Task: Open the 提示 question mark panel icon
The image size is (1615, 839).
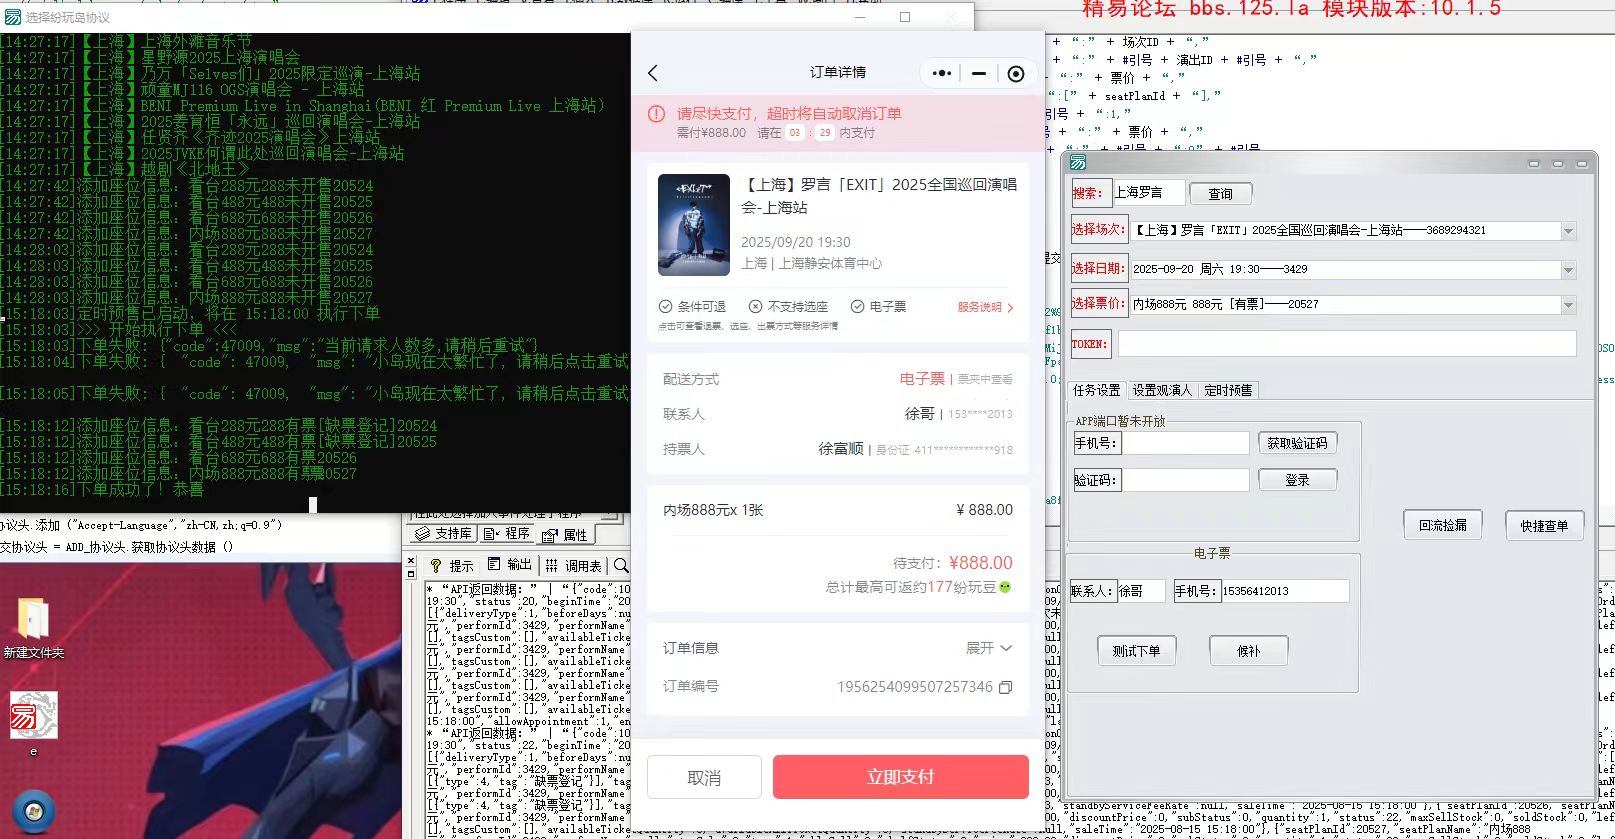Action: [x=436, y=565]
